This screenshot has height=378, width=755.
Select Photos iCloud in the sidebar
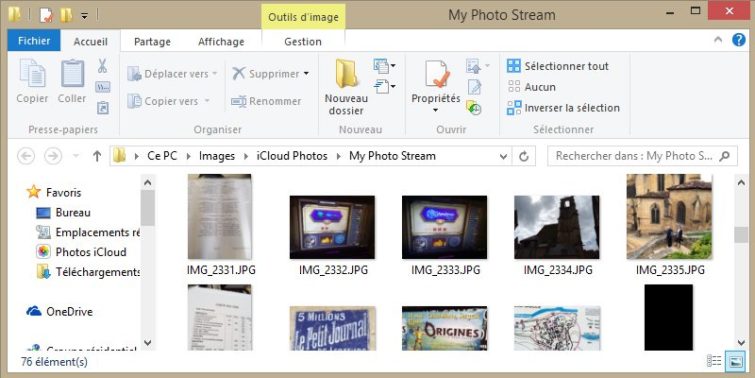coord(81,252)
